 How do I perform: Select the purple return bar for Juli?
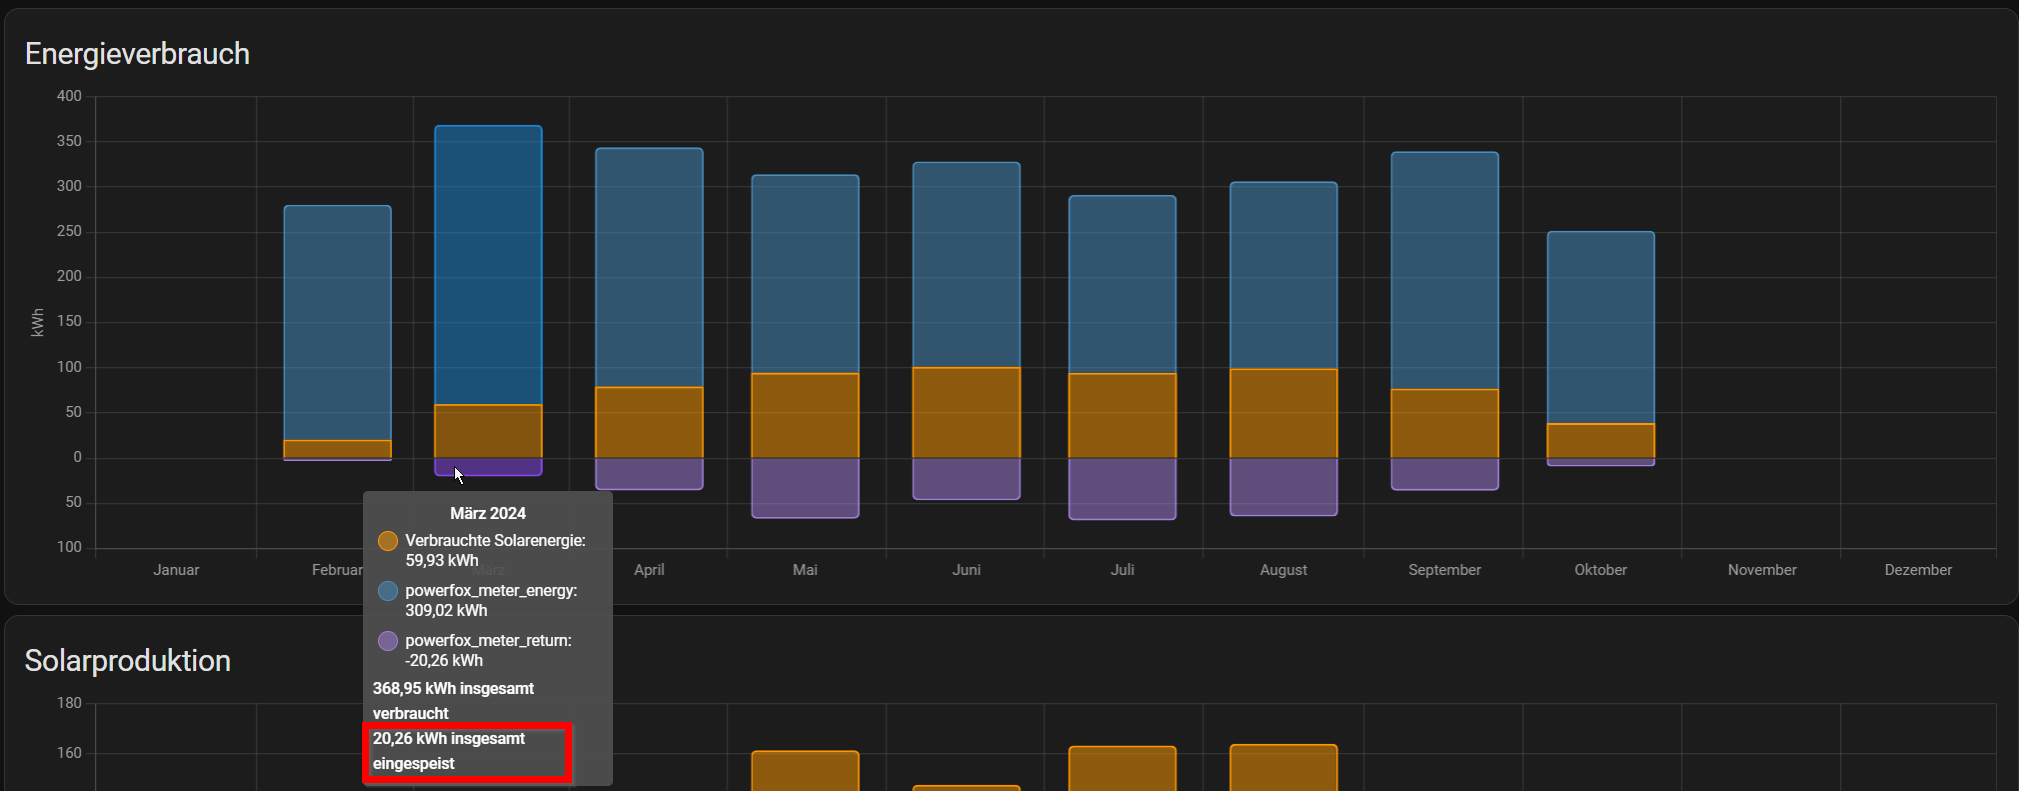[x=1122, y=489]
